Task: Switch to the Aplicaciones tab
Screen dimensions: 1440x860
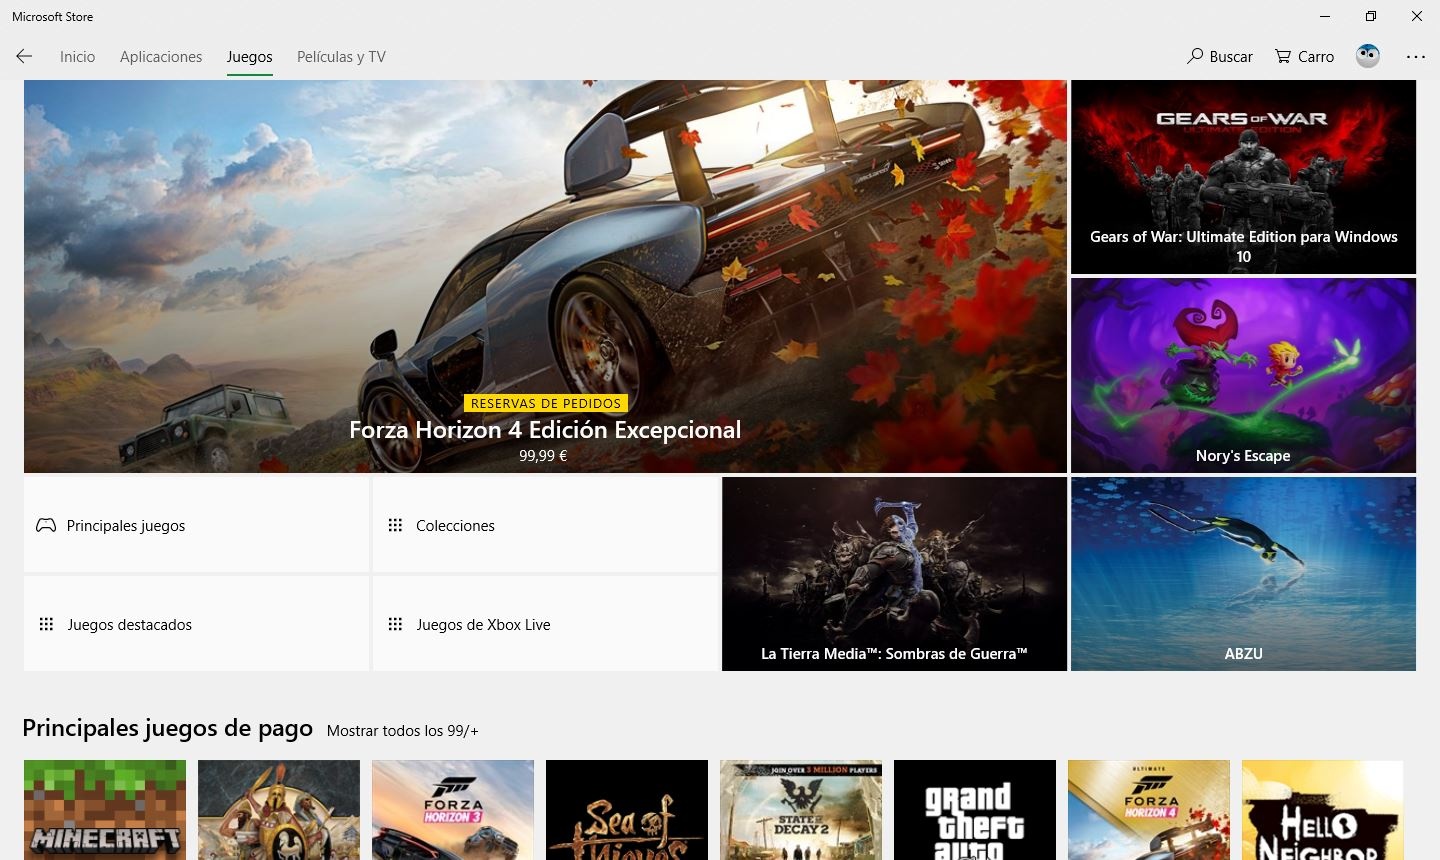Action: [161, 57]
